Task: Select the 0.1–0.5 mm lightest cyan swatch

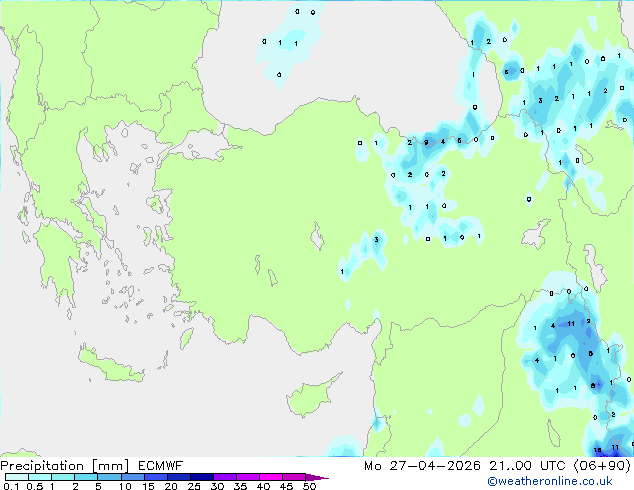Action: pos(17,477)
